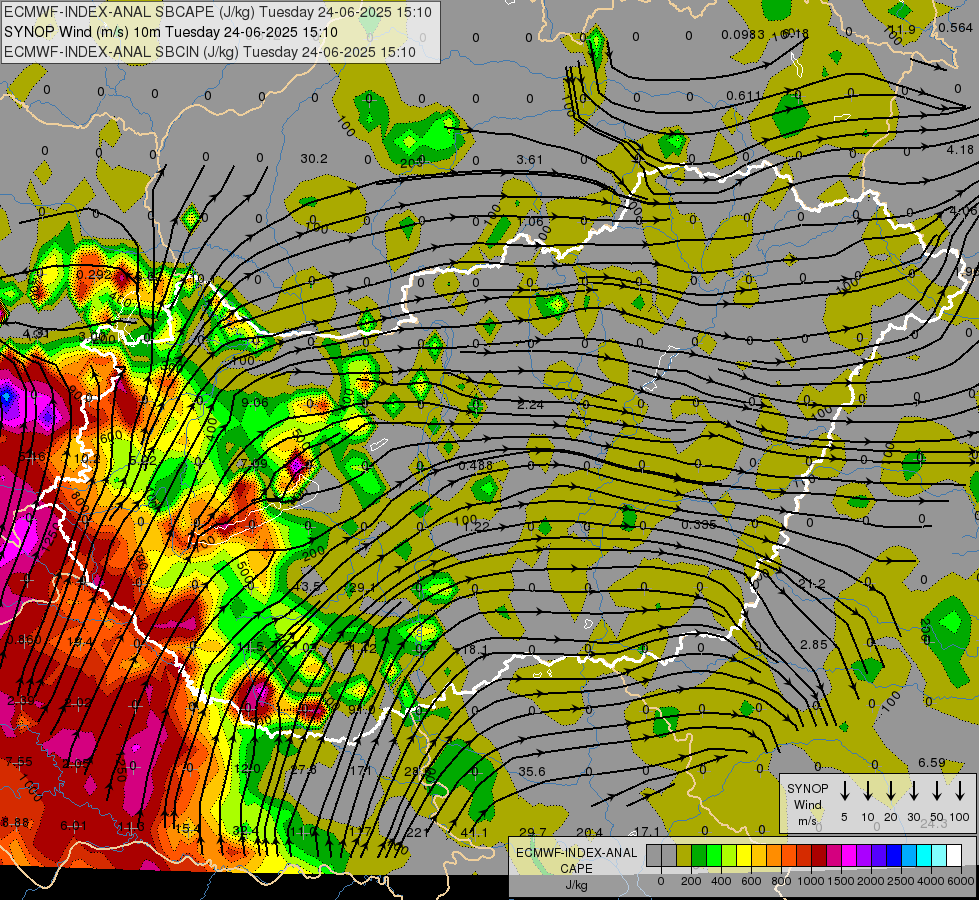Click the '1.22' value on the map

point(476,527)
